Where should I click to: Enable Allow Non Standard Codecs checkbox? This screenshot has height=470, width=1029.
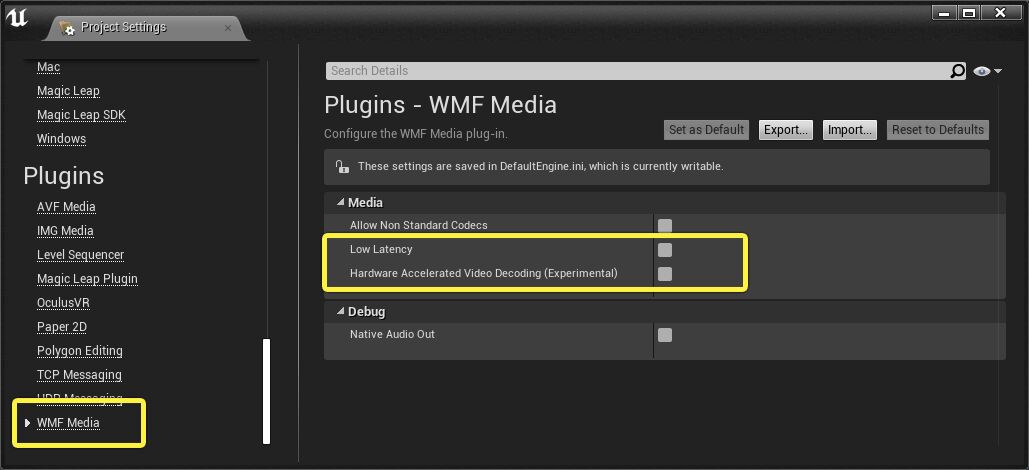665,226
